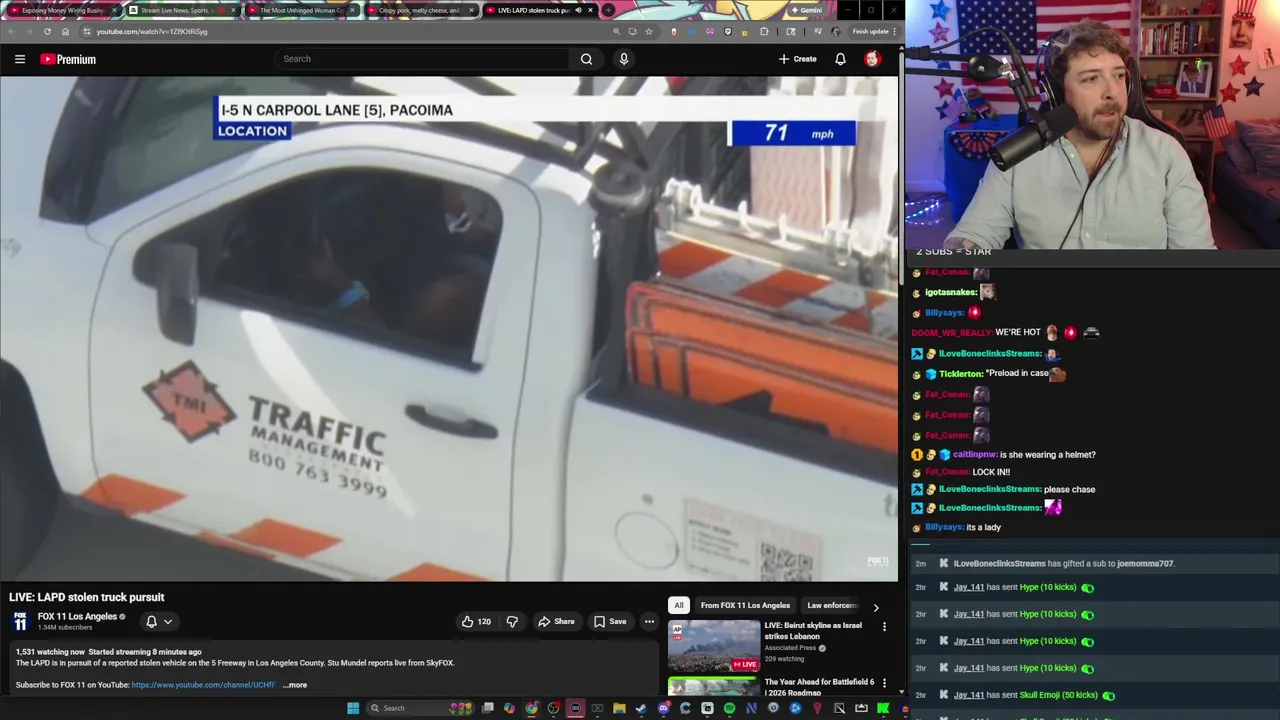This screenshot has height=720, width=1280.
Task: Click gifted sub alert to joemomma707
Action: tap(1064, 563)
